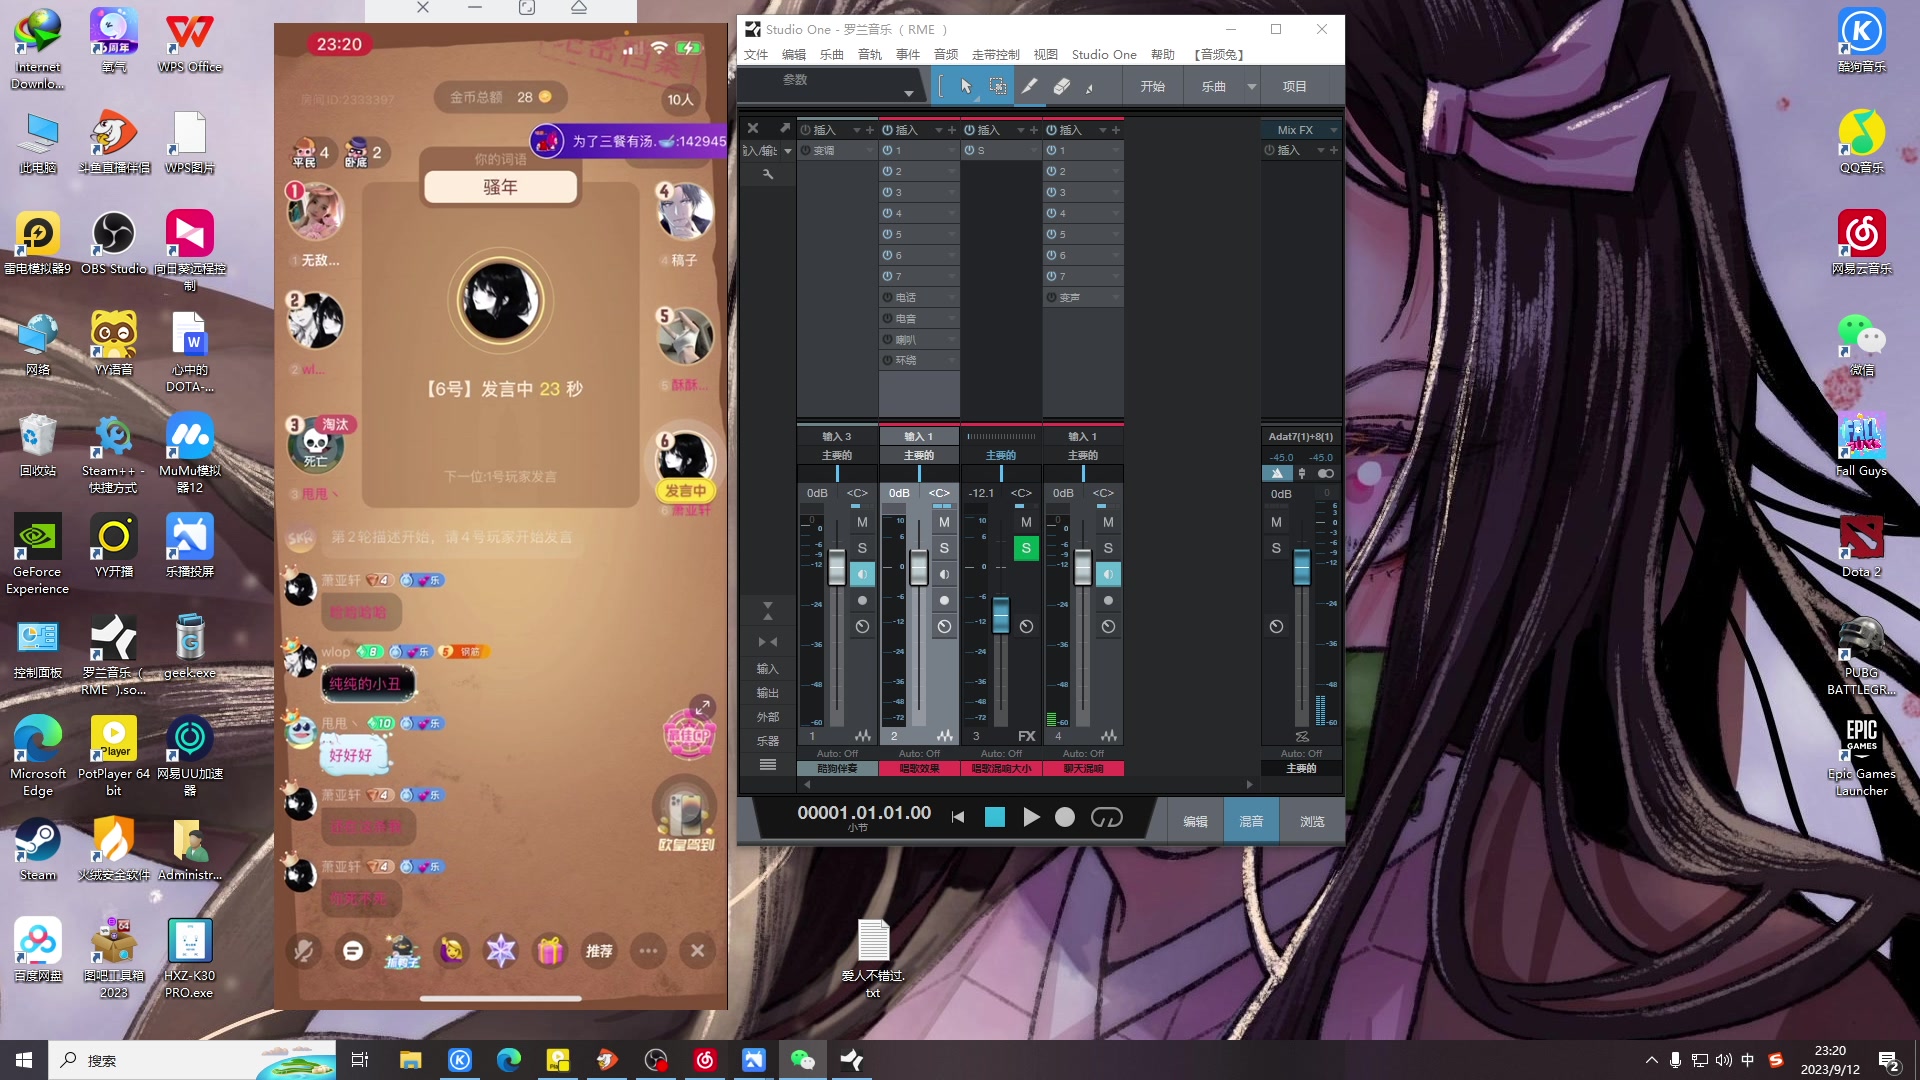Mute channel 1 酷狗伴奏
This screenshot has height=1080, width=1920.
(x=862, y=522)
